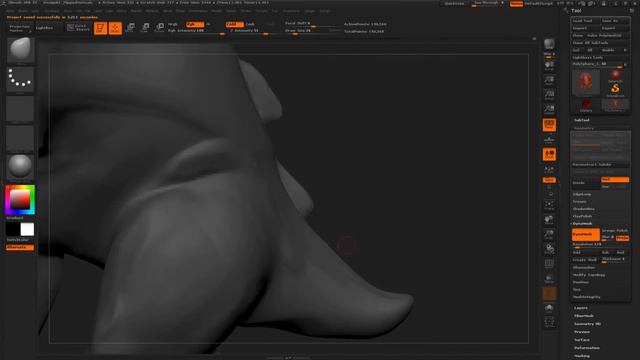
Task: Open the Material menu
Action: click(x=151, y=11)
